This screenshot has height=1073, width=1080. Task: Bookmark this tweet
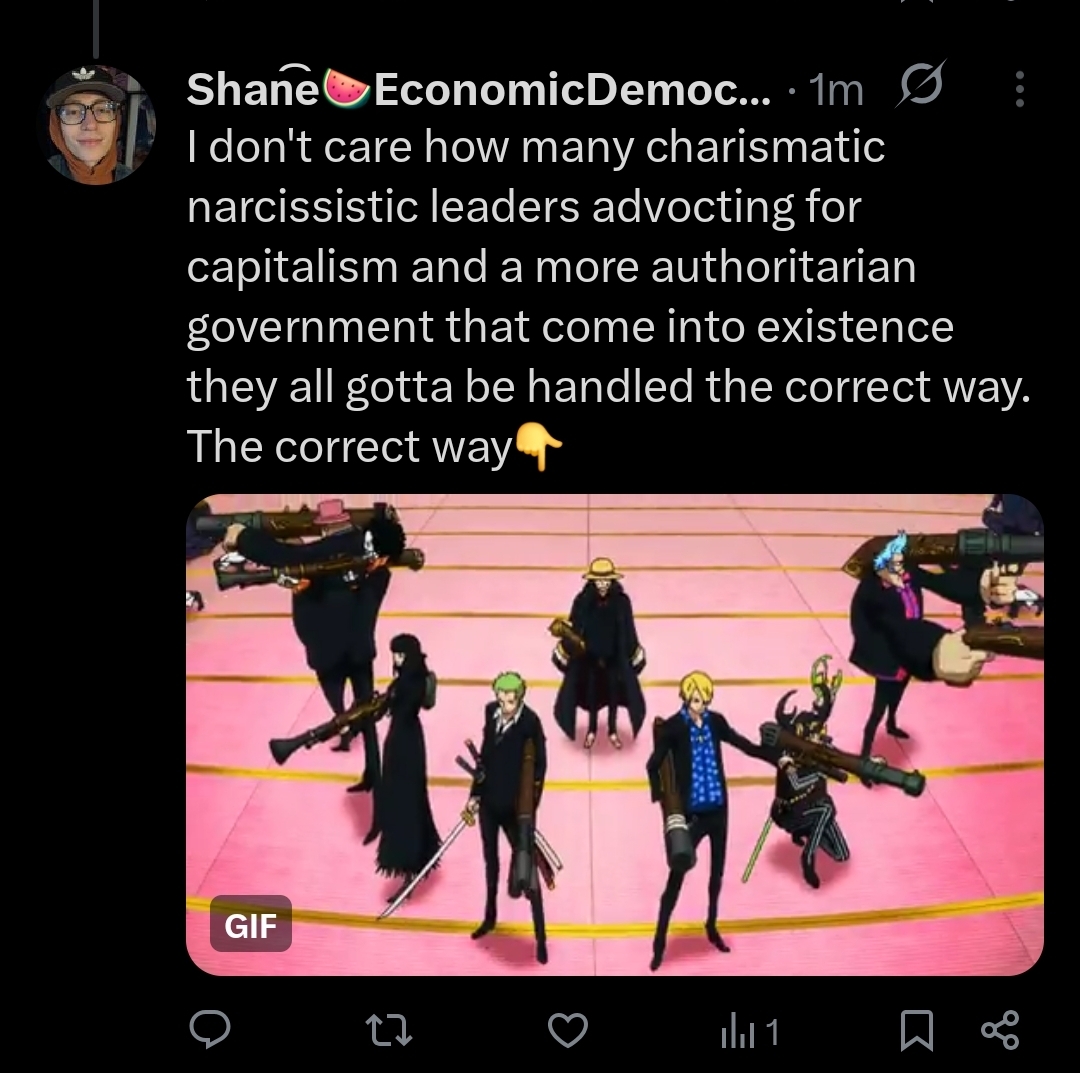[x=917, y=1030]
